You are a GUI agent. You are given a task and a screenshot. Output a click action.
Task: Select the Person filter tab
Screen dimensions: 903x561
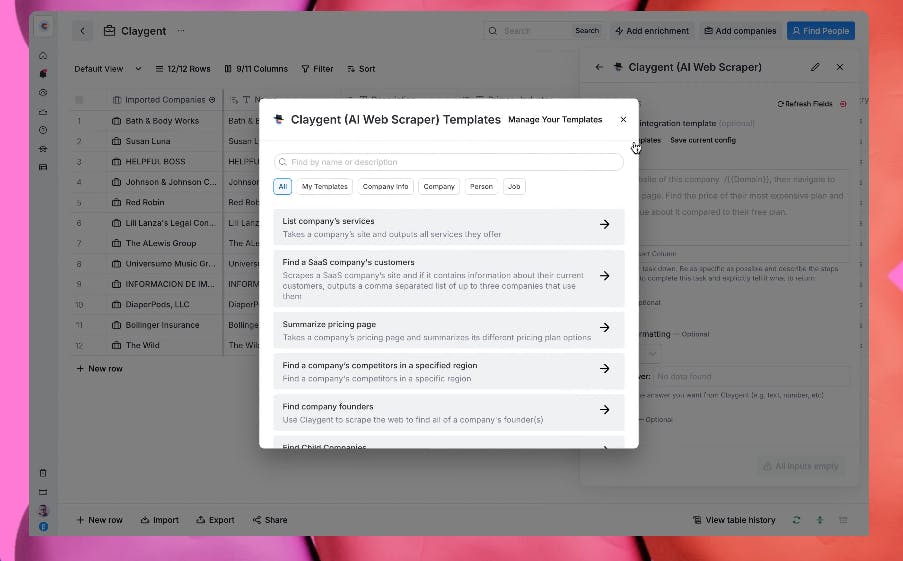(481, 187)
